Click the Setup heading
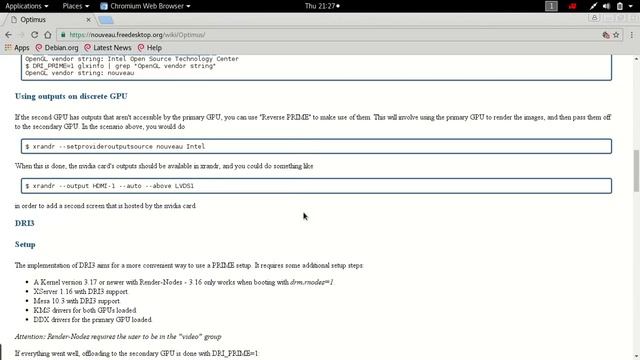Viewport: 640px width, 360px height. coord(25,244)
